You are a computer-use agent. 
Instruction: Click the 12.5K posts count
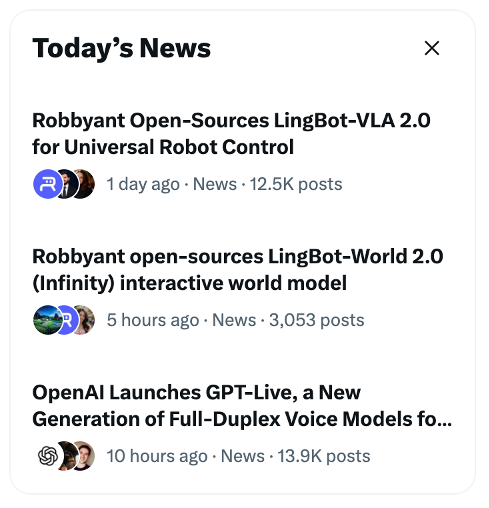(296, 184)
